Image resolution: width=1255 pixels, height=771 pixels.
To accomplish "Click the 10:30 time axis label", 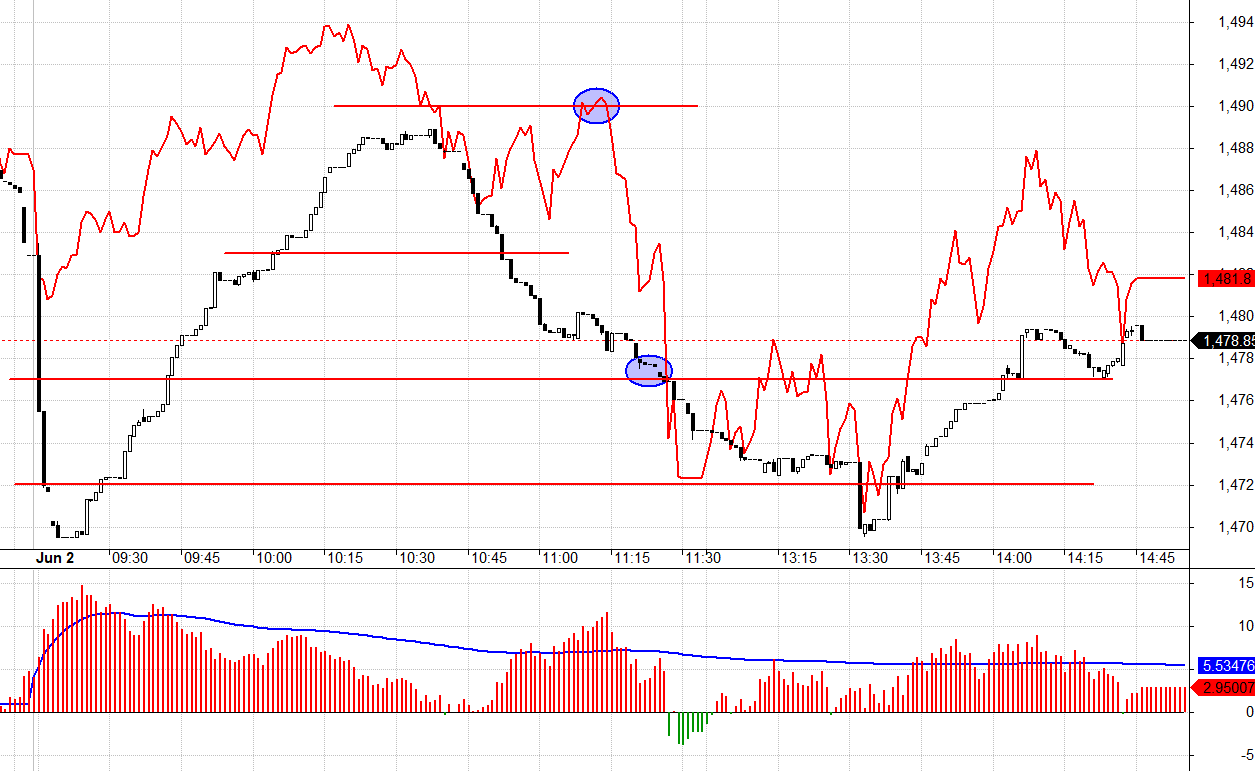I will click(417, 558).
